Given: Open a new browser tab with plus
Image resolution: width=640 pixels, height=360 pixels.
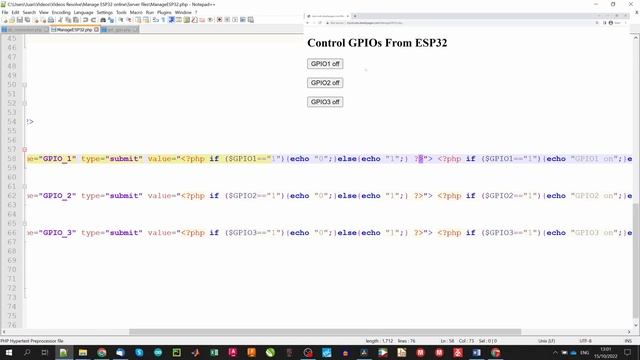Looking at the screenshot, I should coord(355,16).
